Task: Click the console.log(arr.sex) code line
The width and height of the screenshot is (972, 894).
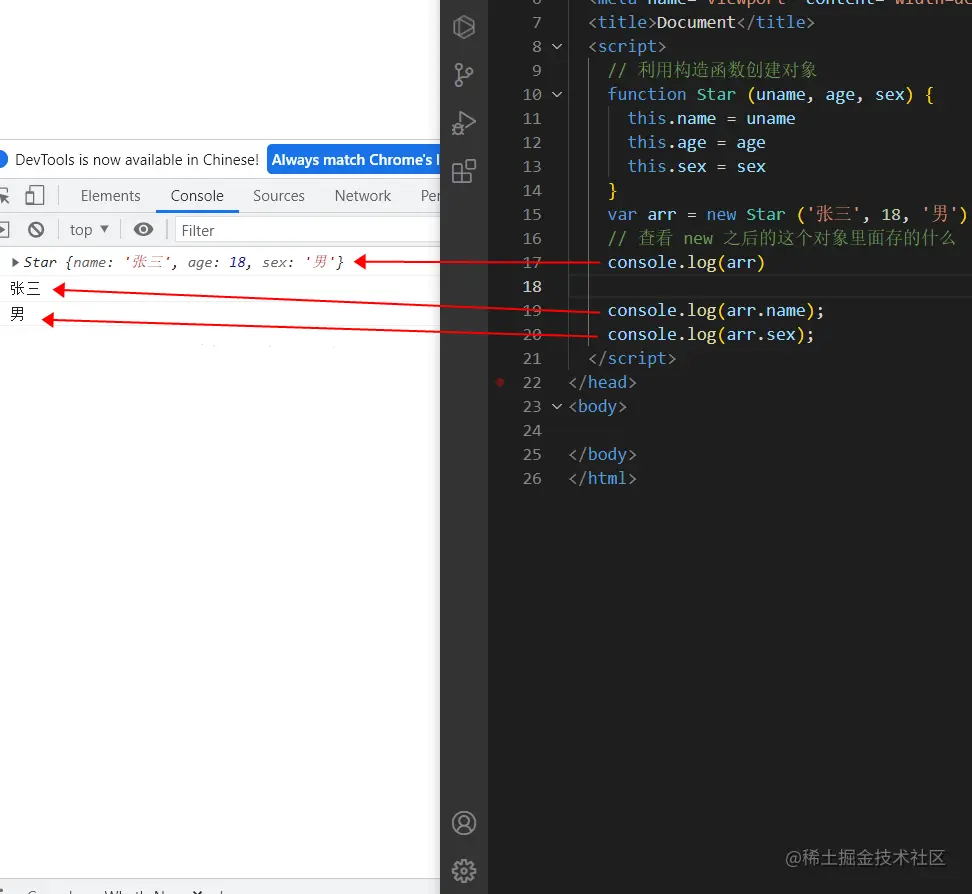Action: [710, 335]
